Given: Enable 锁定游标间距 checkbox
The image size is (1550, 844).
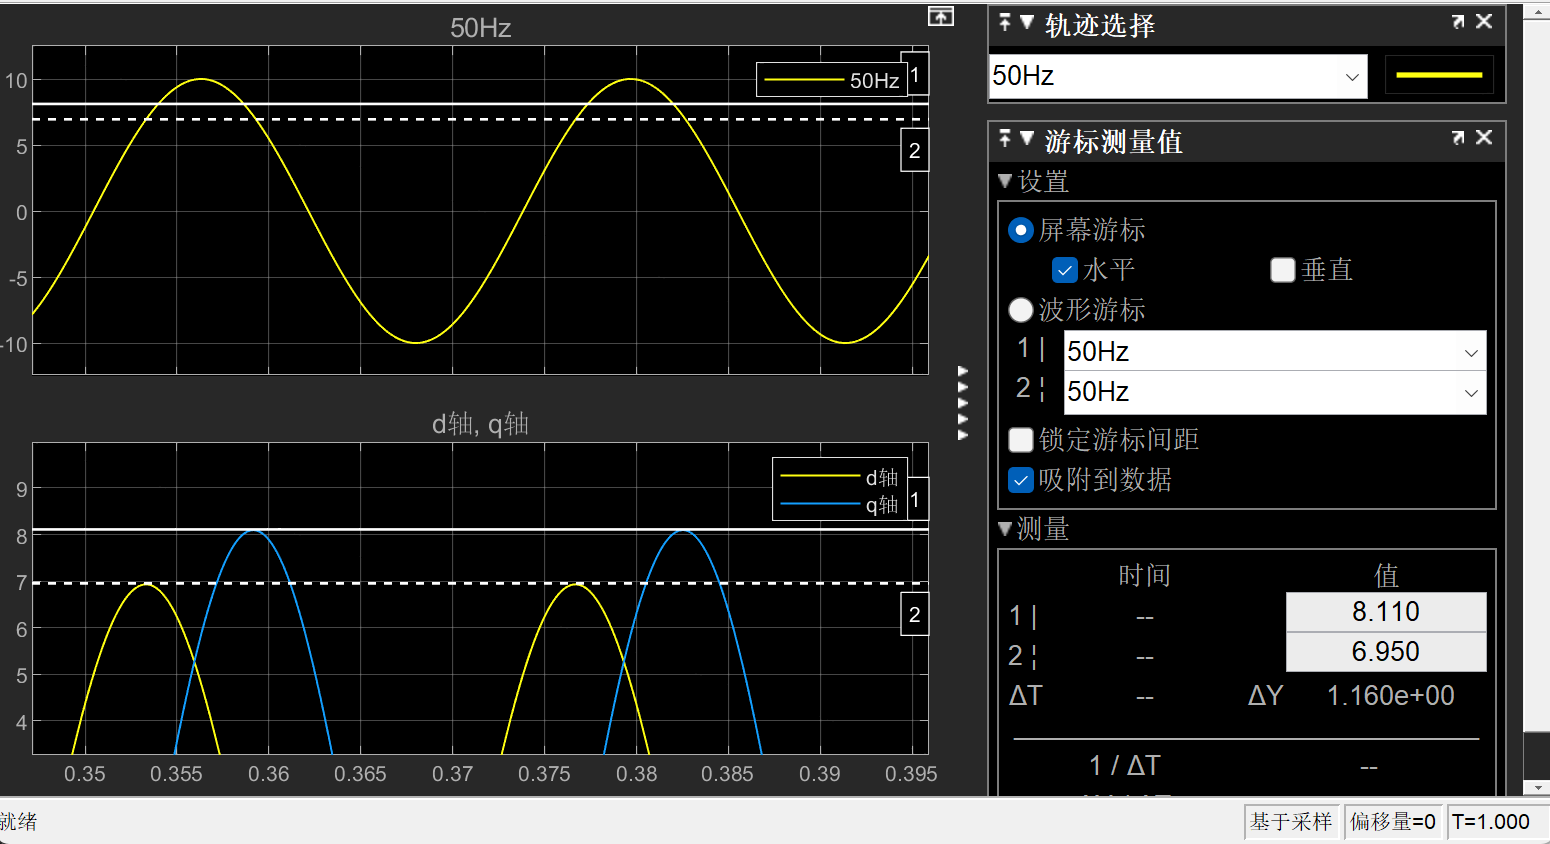Looking at the screenshot, I should 1020,440.
